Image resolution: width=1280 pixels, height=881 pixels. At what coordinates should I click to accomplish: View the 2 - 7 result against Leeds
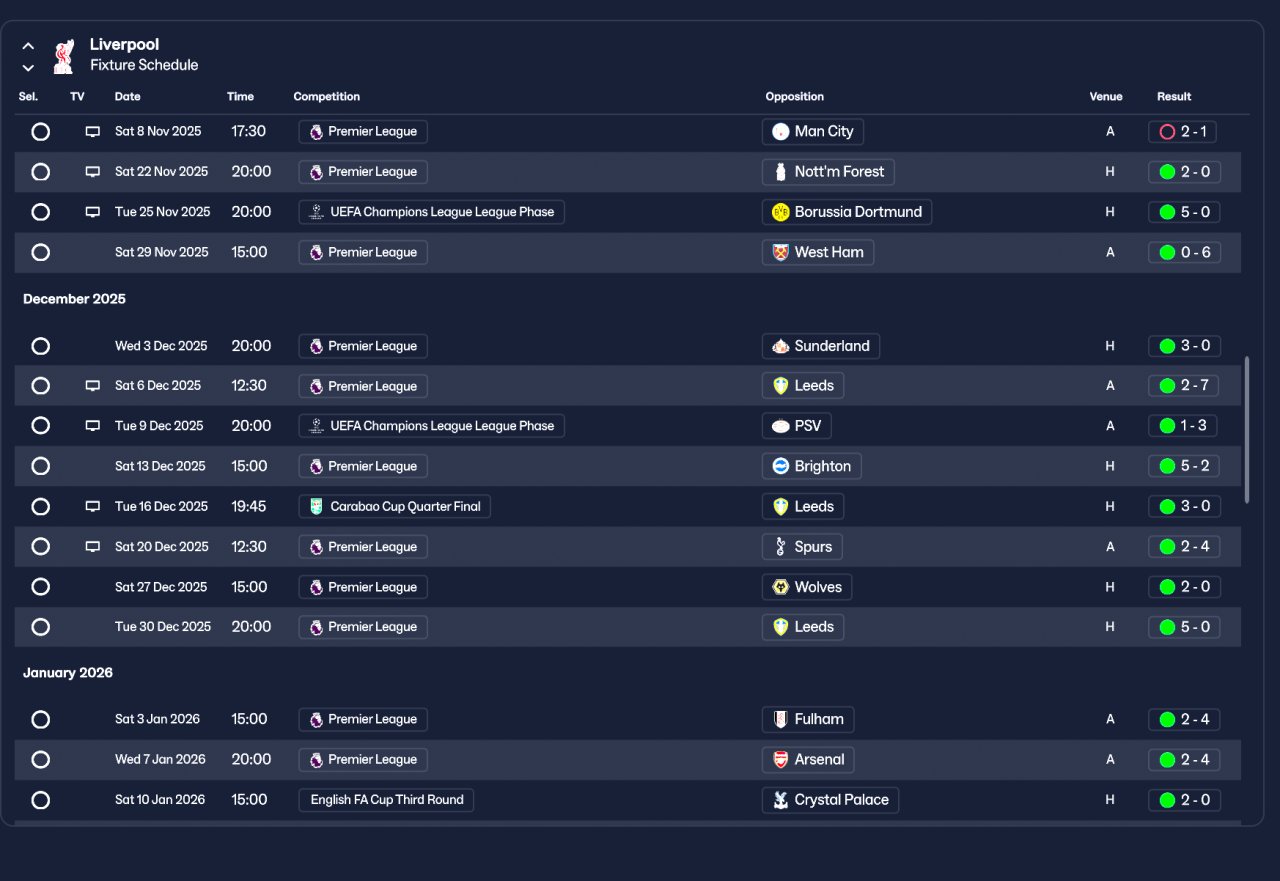coord(1184,386)
